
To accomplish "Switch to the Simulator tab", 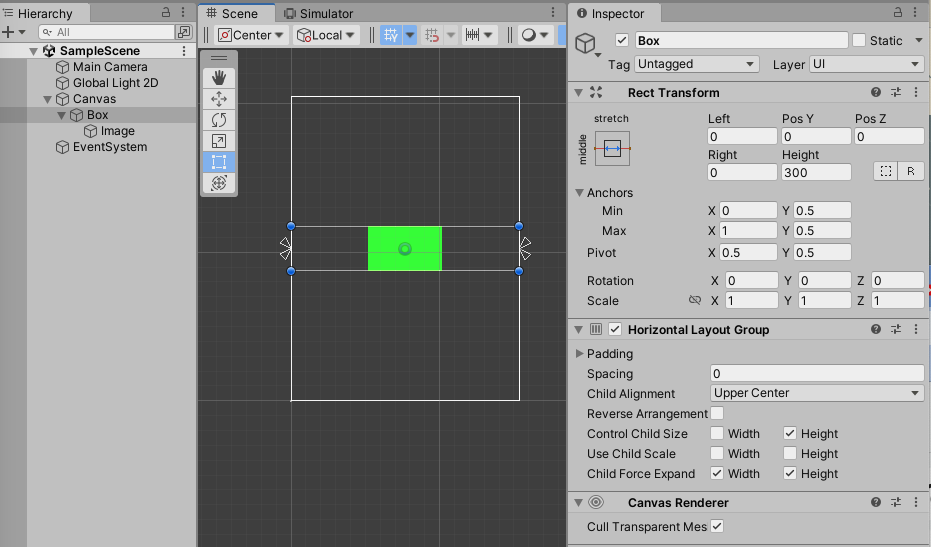I will (318, 13).
